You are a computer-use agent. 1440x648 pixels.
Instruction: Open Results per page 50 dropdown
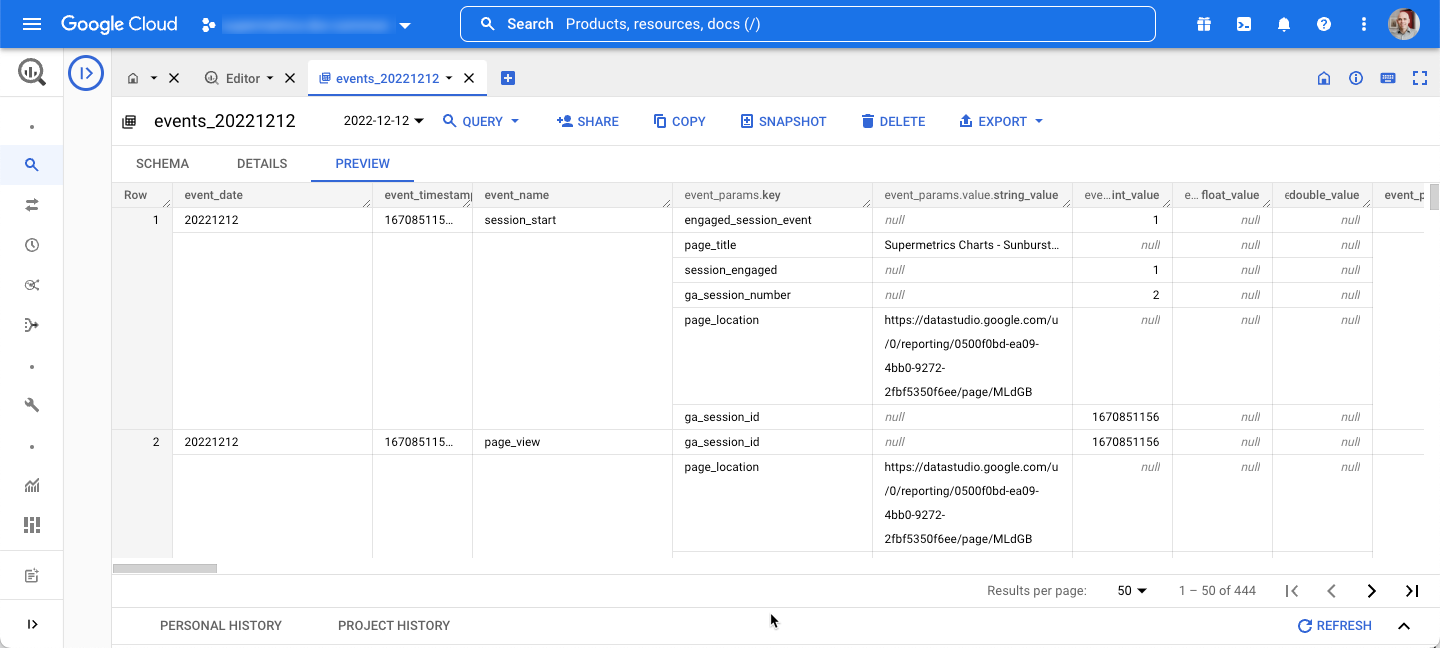(1132, 591)
